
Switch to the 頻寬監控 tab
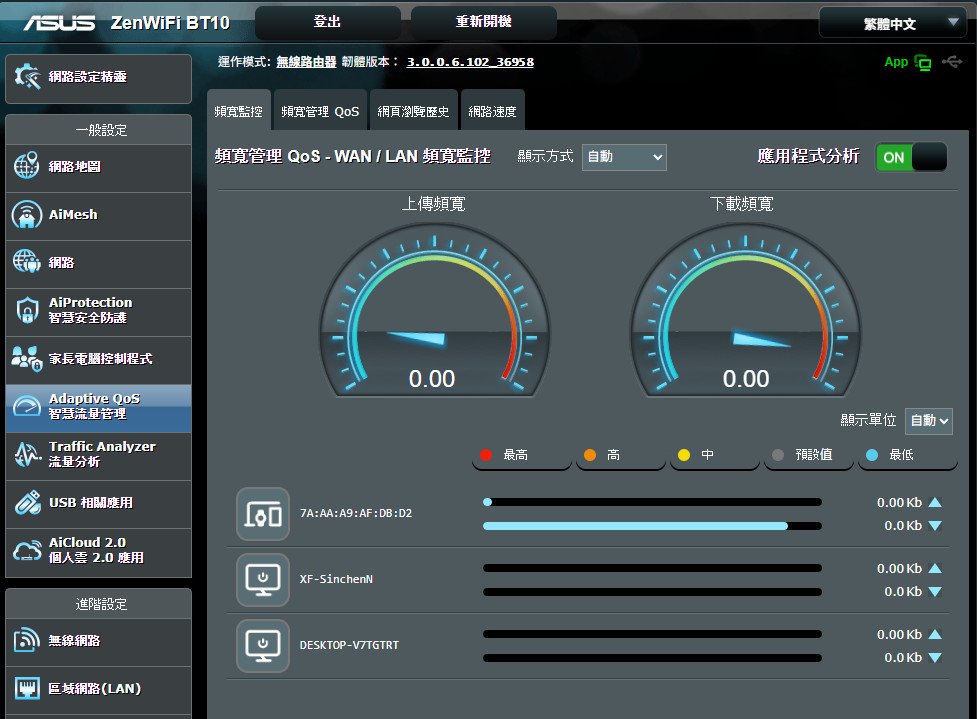[239, 111]
